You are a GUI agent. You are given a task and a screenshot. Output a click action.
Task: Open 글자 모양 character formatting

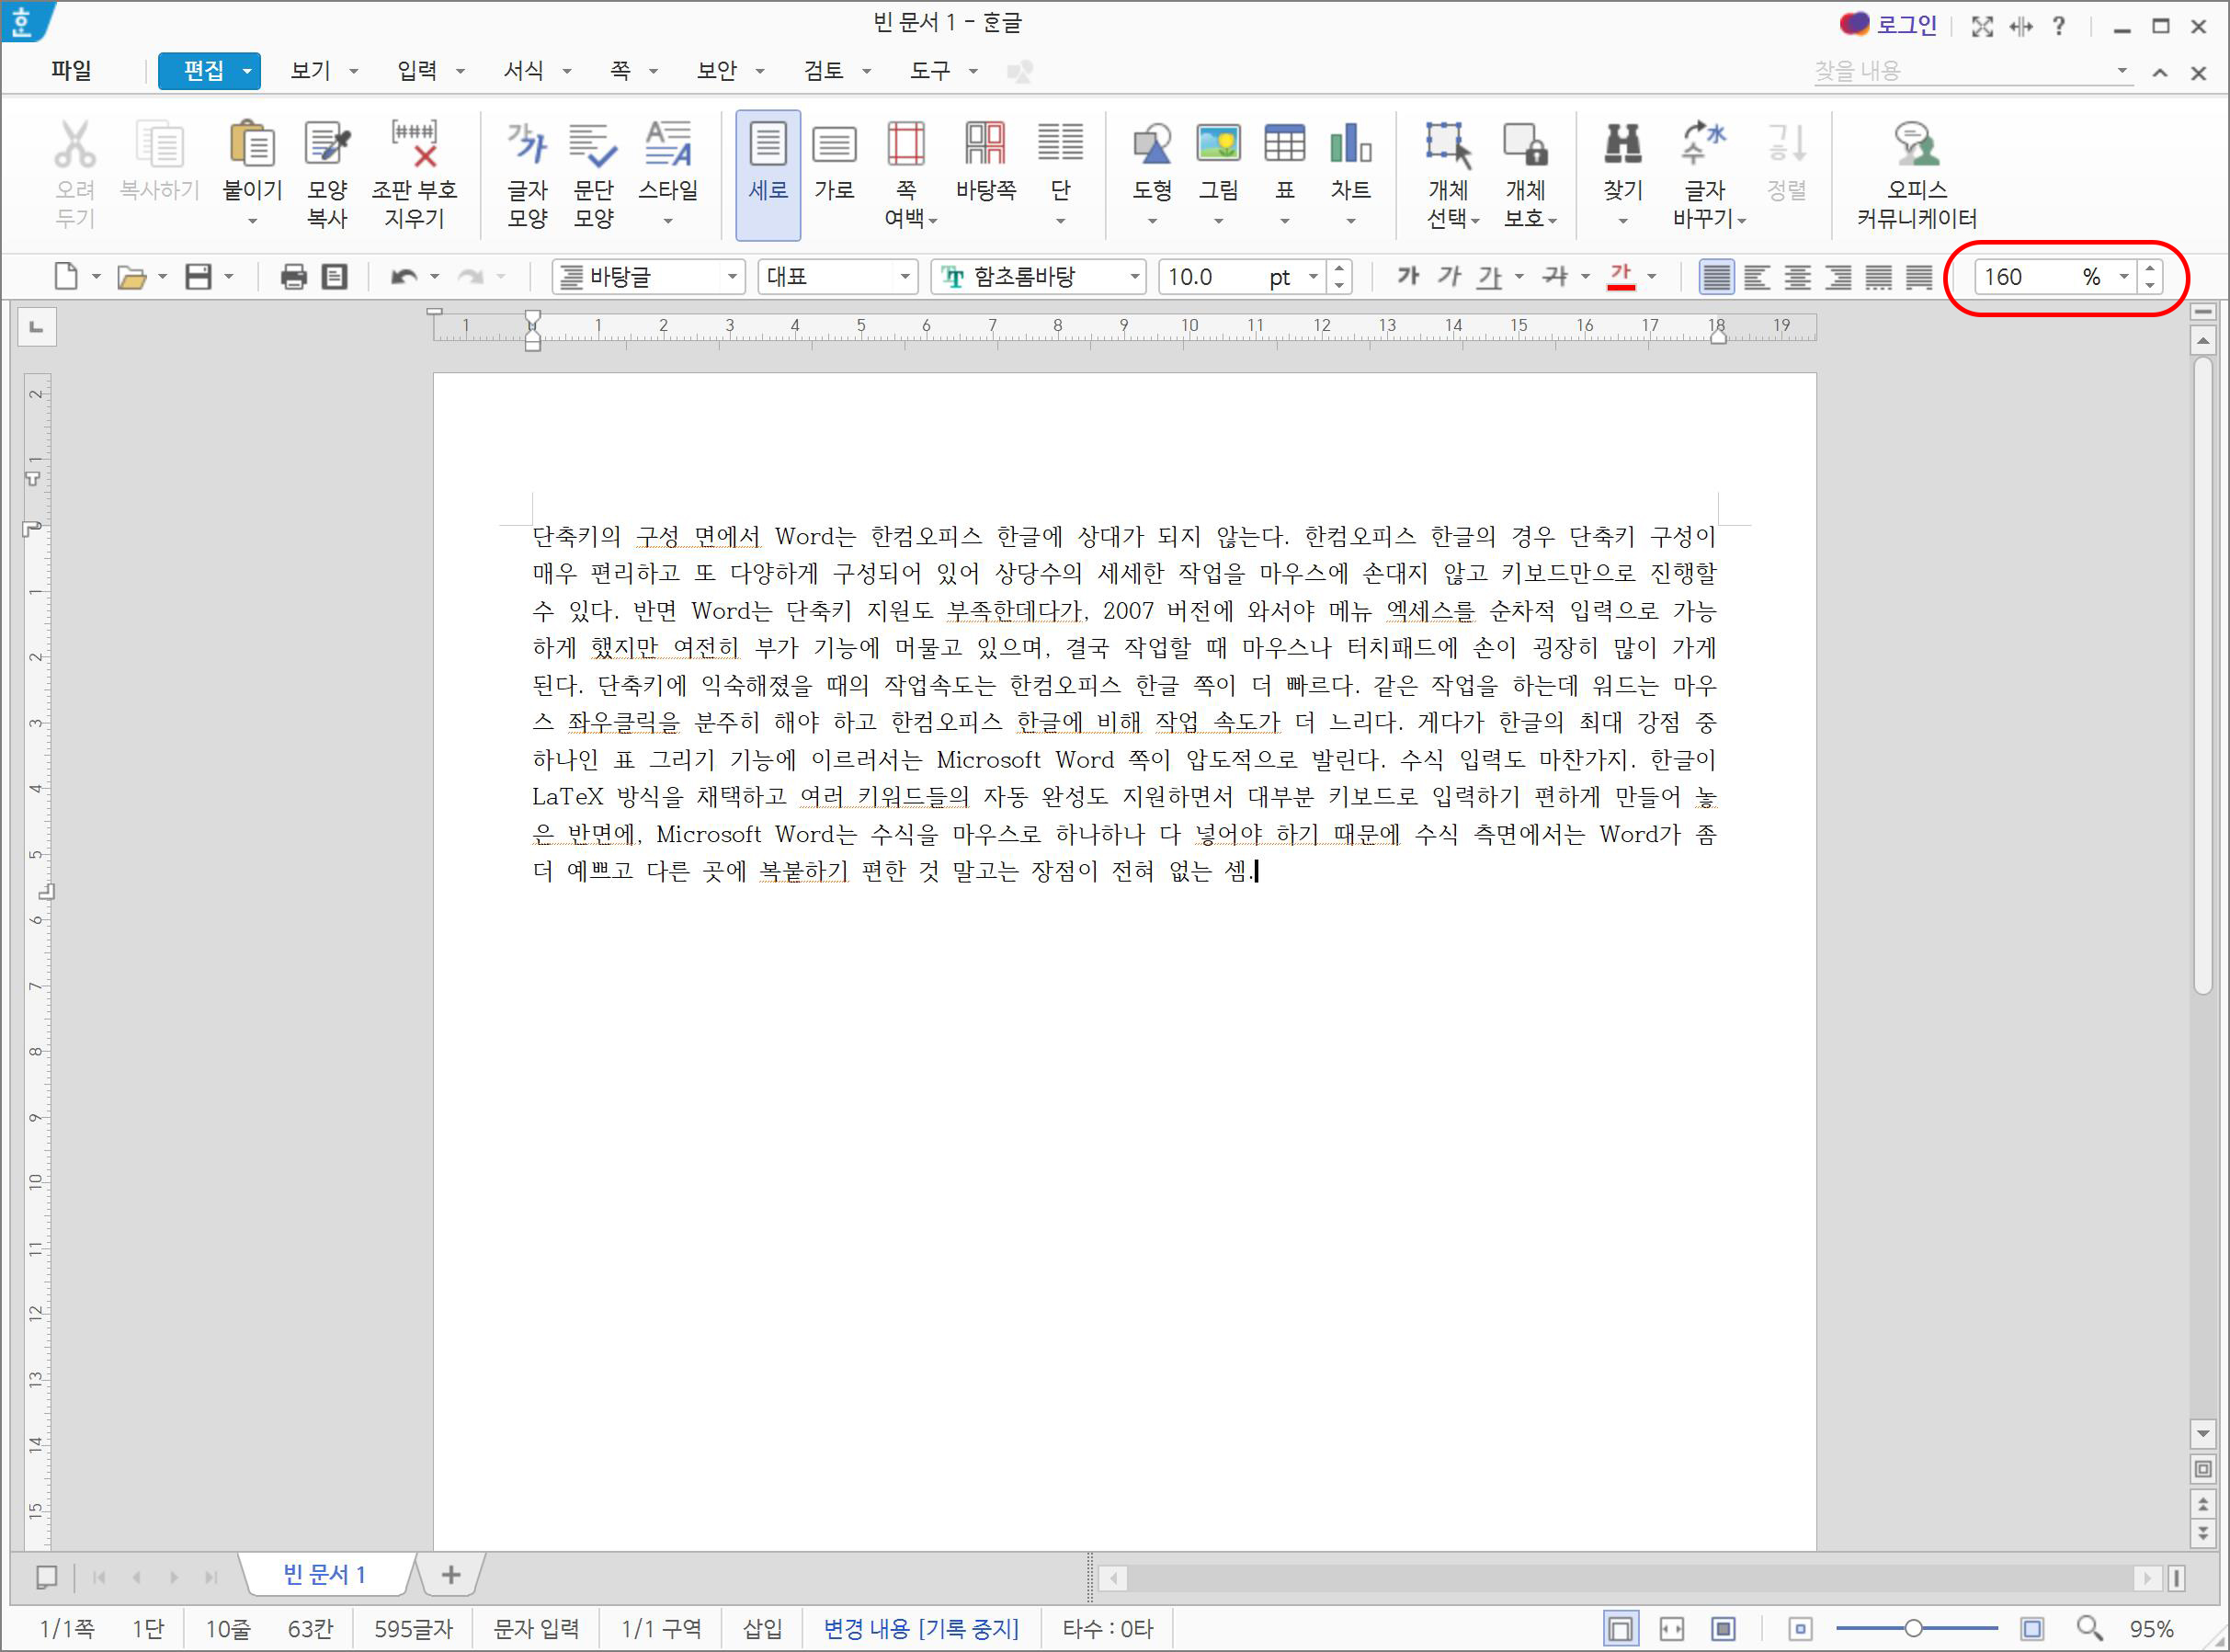pos(527,170)
